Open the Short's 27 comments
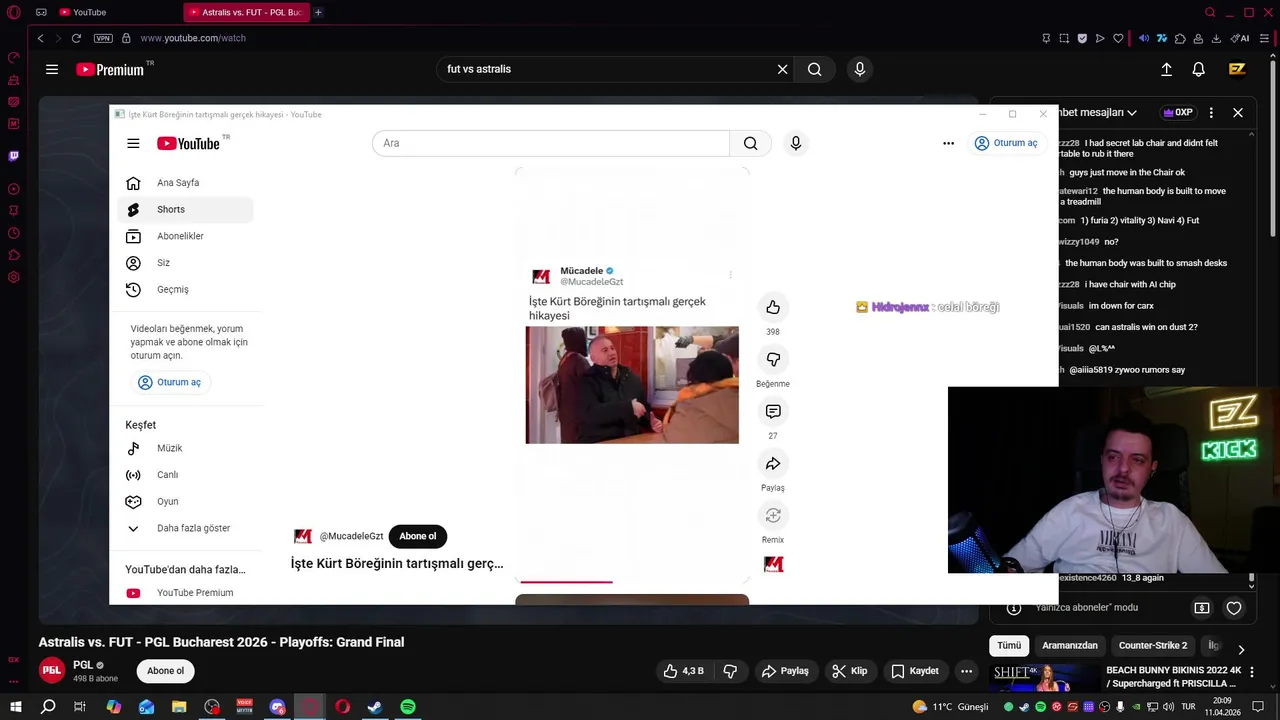Image resolution: width=1280 pixels, height=720 pixels. 772,411
